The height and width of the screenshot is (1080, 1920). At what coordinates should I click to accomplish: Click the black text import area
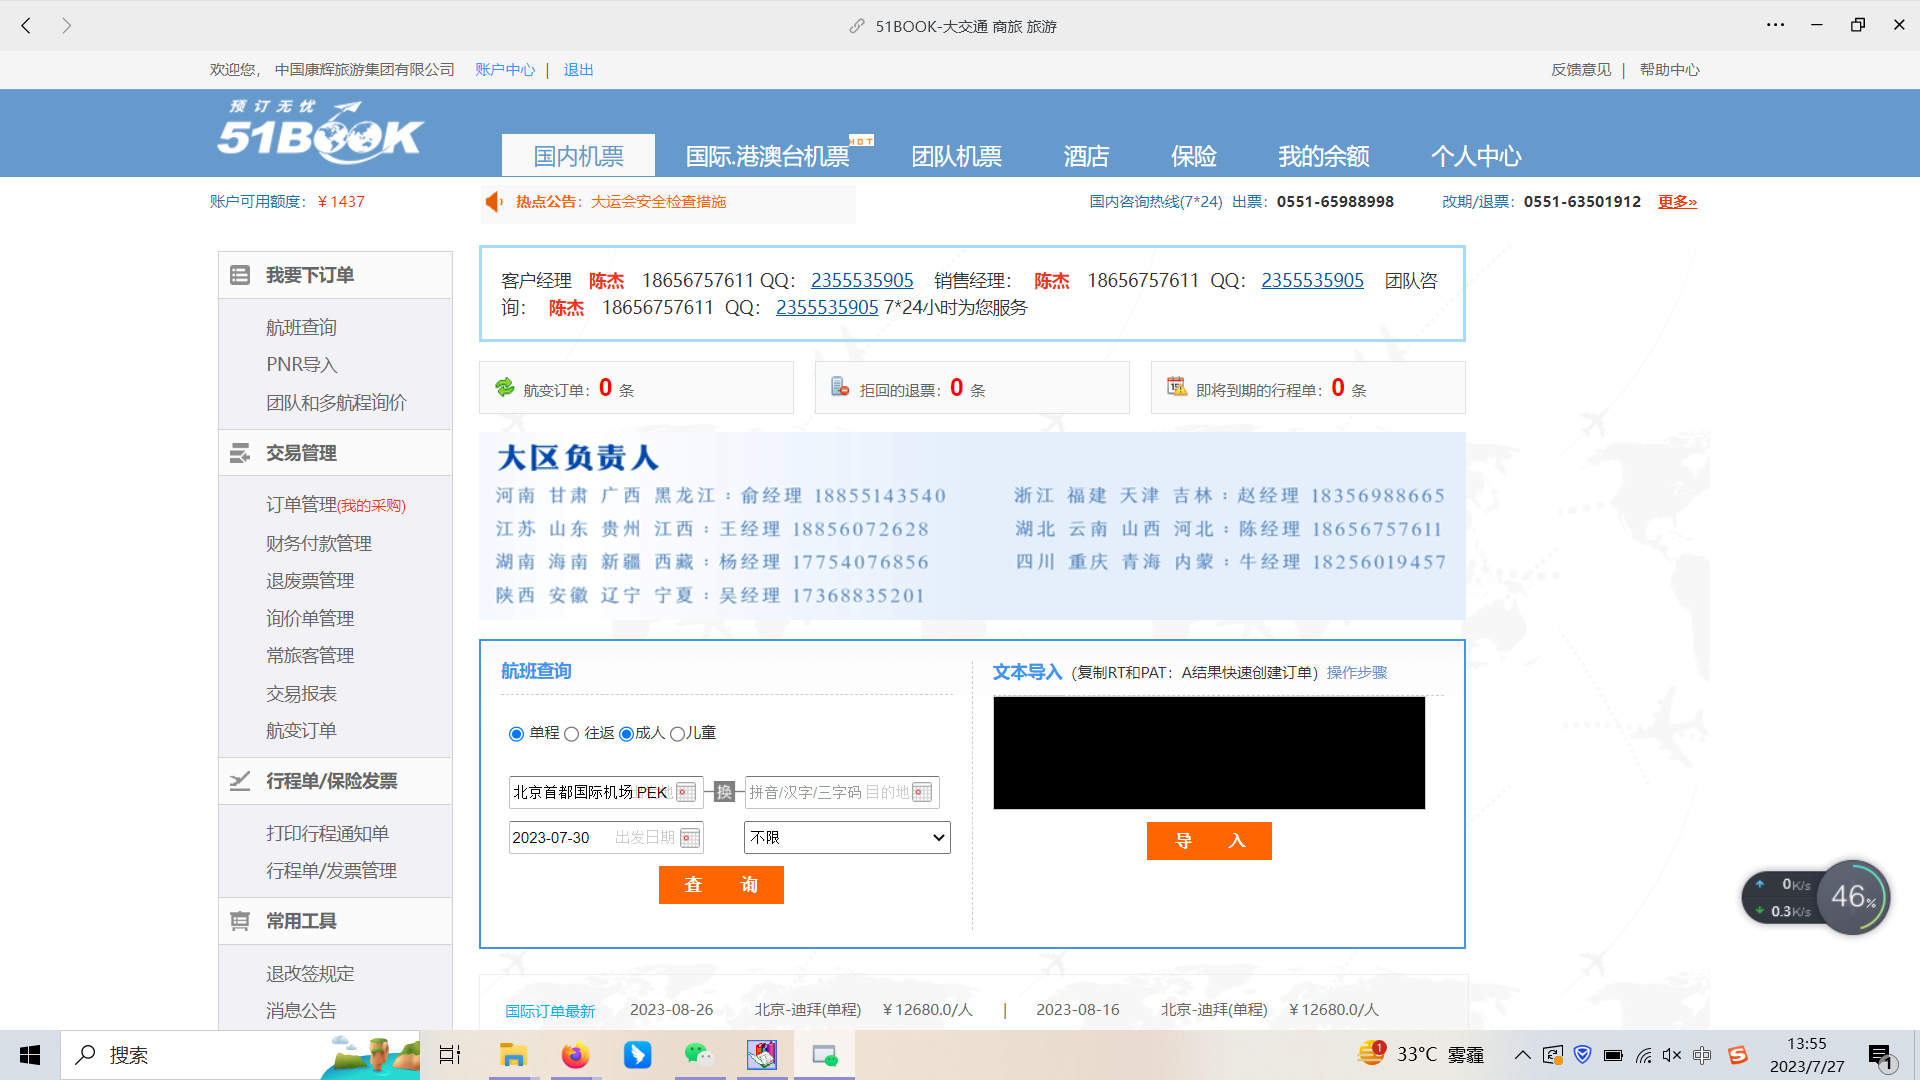pyautogui.click(x=1208, y=753)
